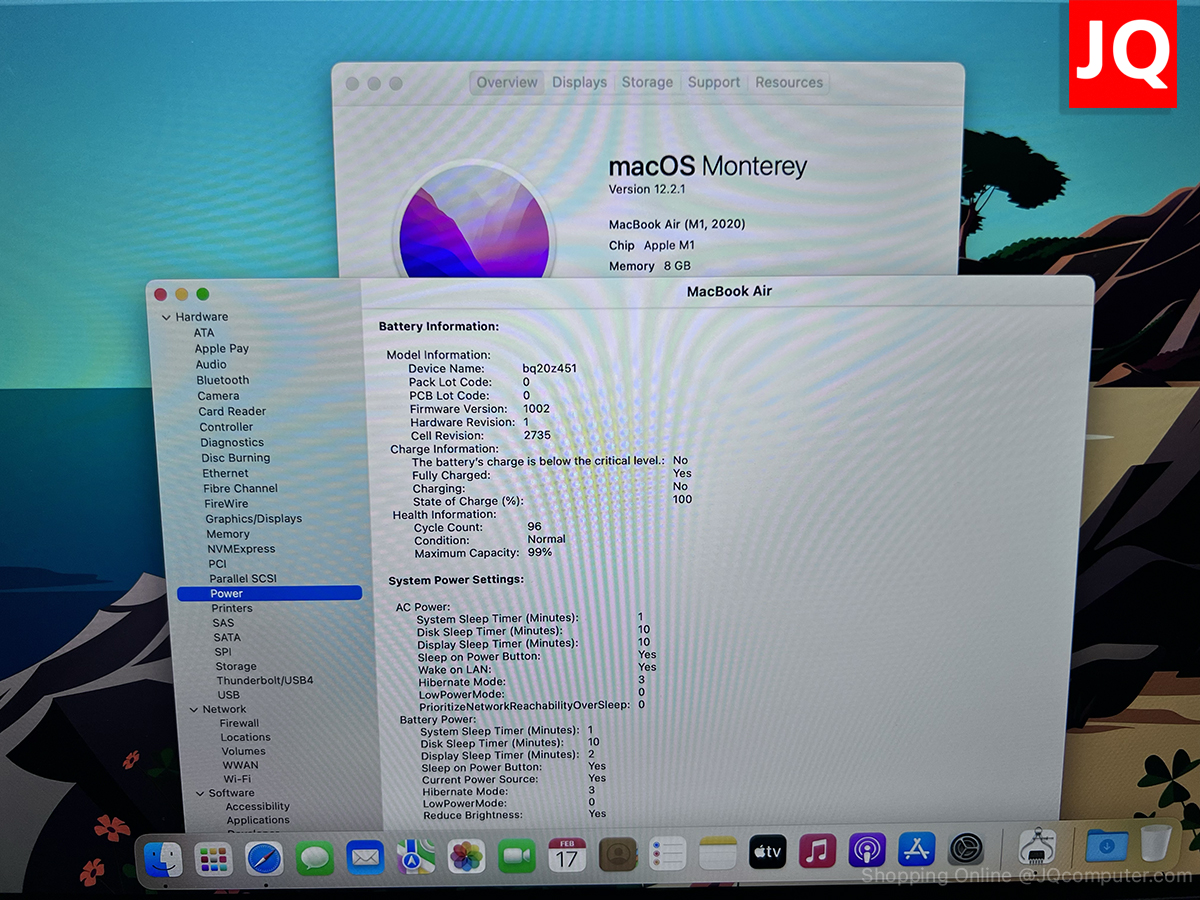1200x900 pixels.
Task: Open the App Store in the Dock
Action: [916, 849]
